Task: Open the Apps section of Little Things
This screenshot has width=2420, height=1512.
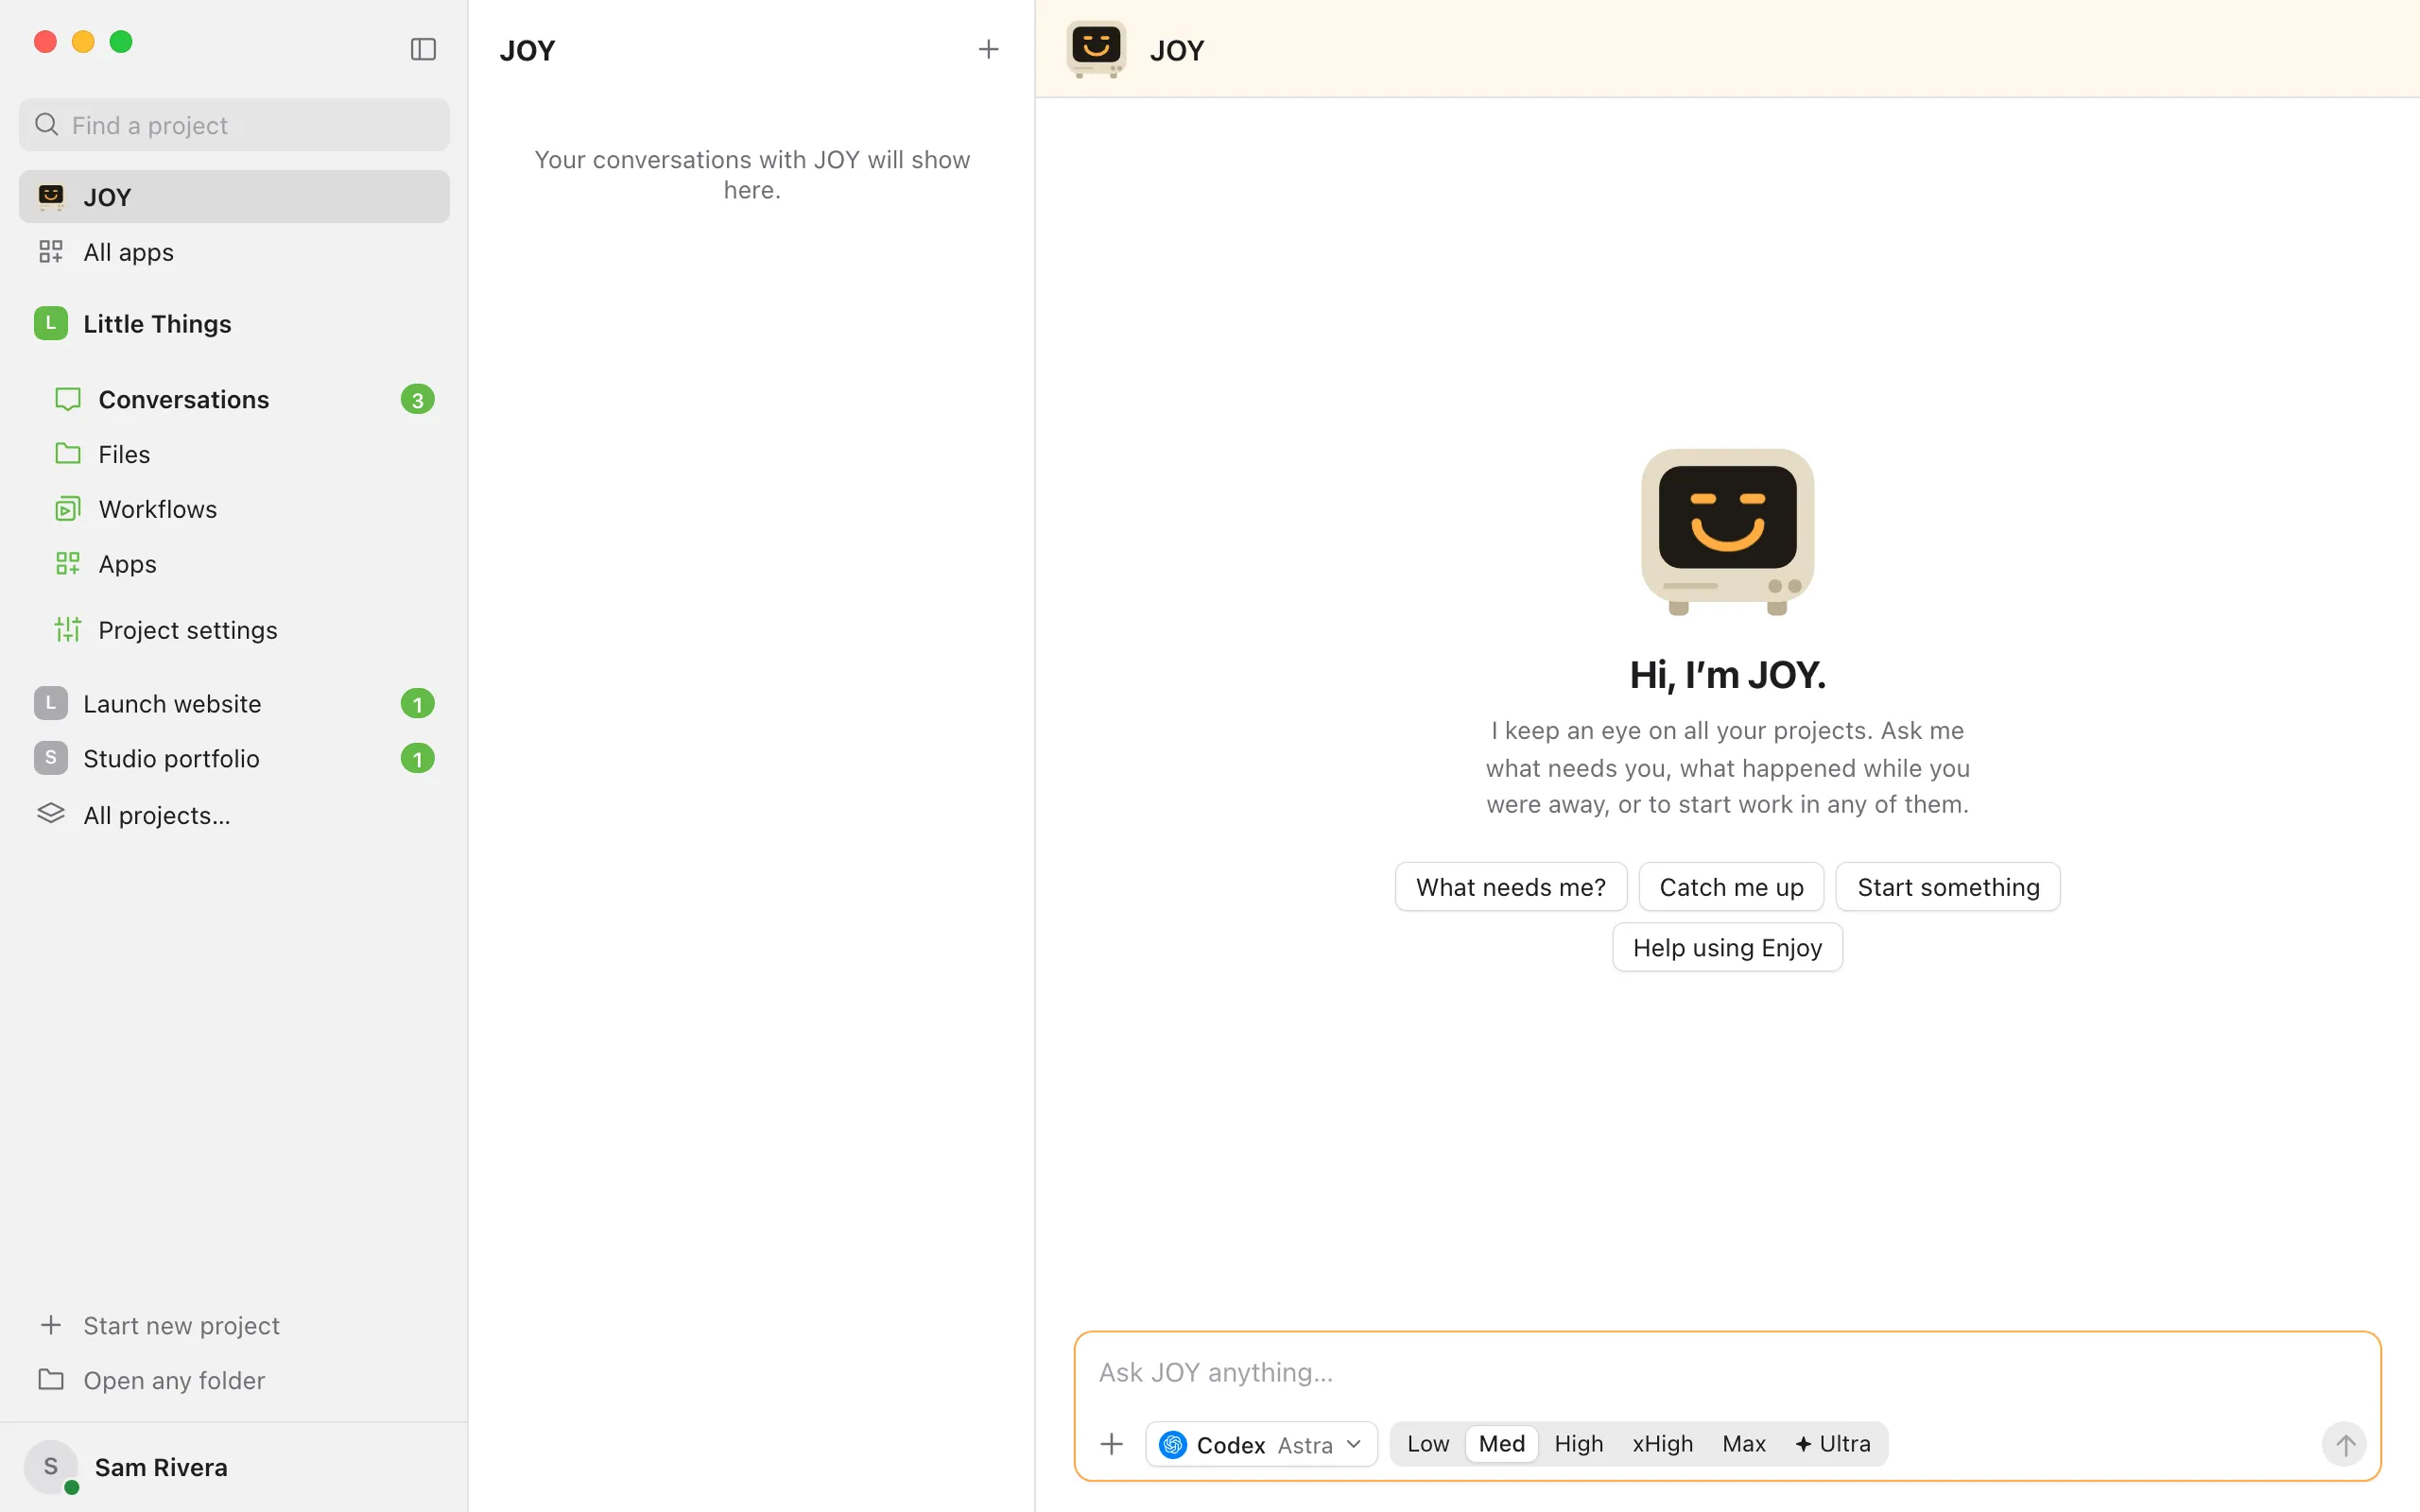Action: tap(234, 564)
